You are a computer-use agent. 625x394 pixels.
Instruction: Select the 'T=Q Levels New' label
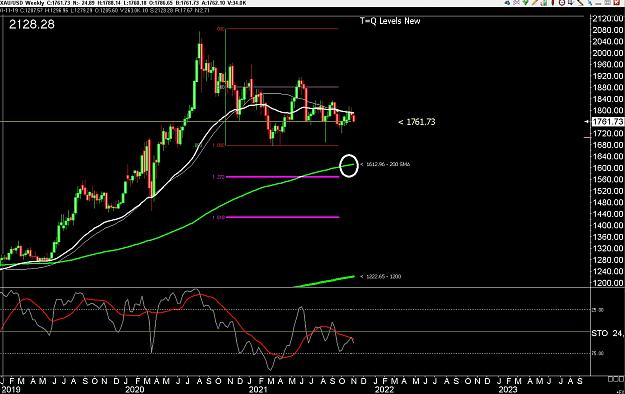tap(390, 21)
